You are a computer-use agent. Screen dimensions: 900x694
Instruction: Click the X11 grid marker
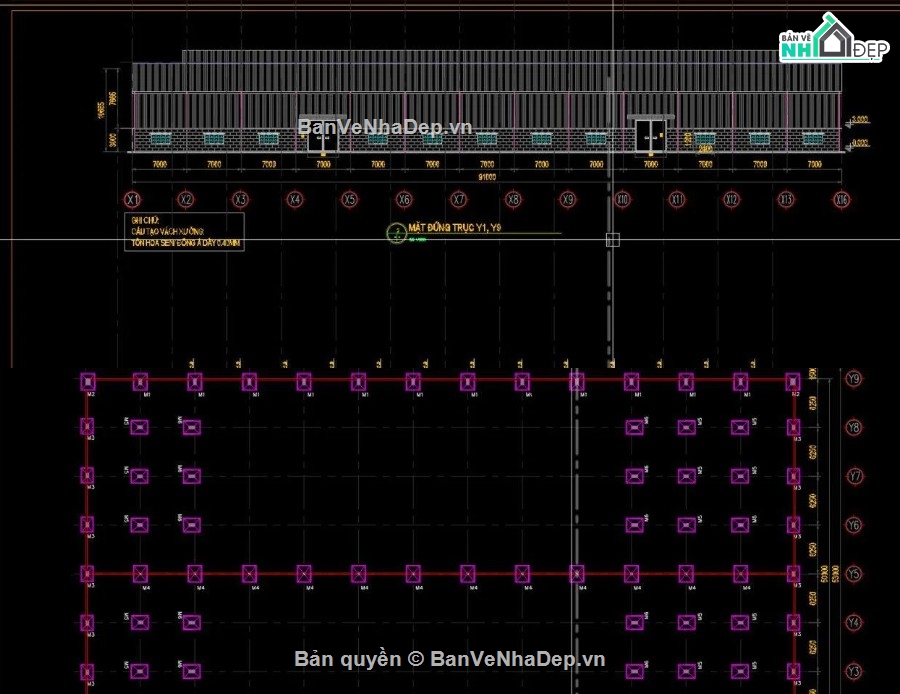pyautogui.click(x=677, y=200)
